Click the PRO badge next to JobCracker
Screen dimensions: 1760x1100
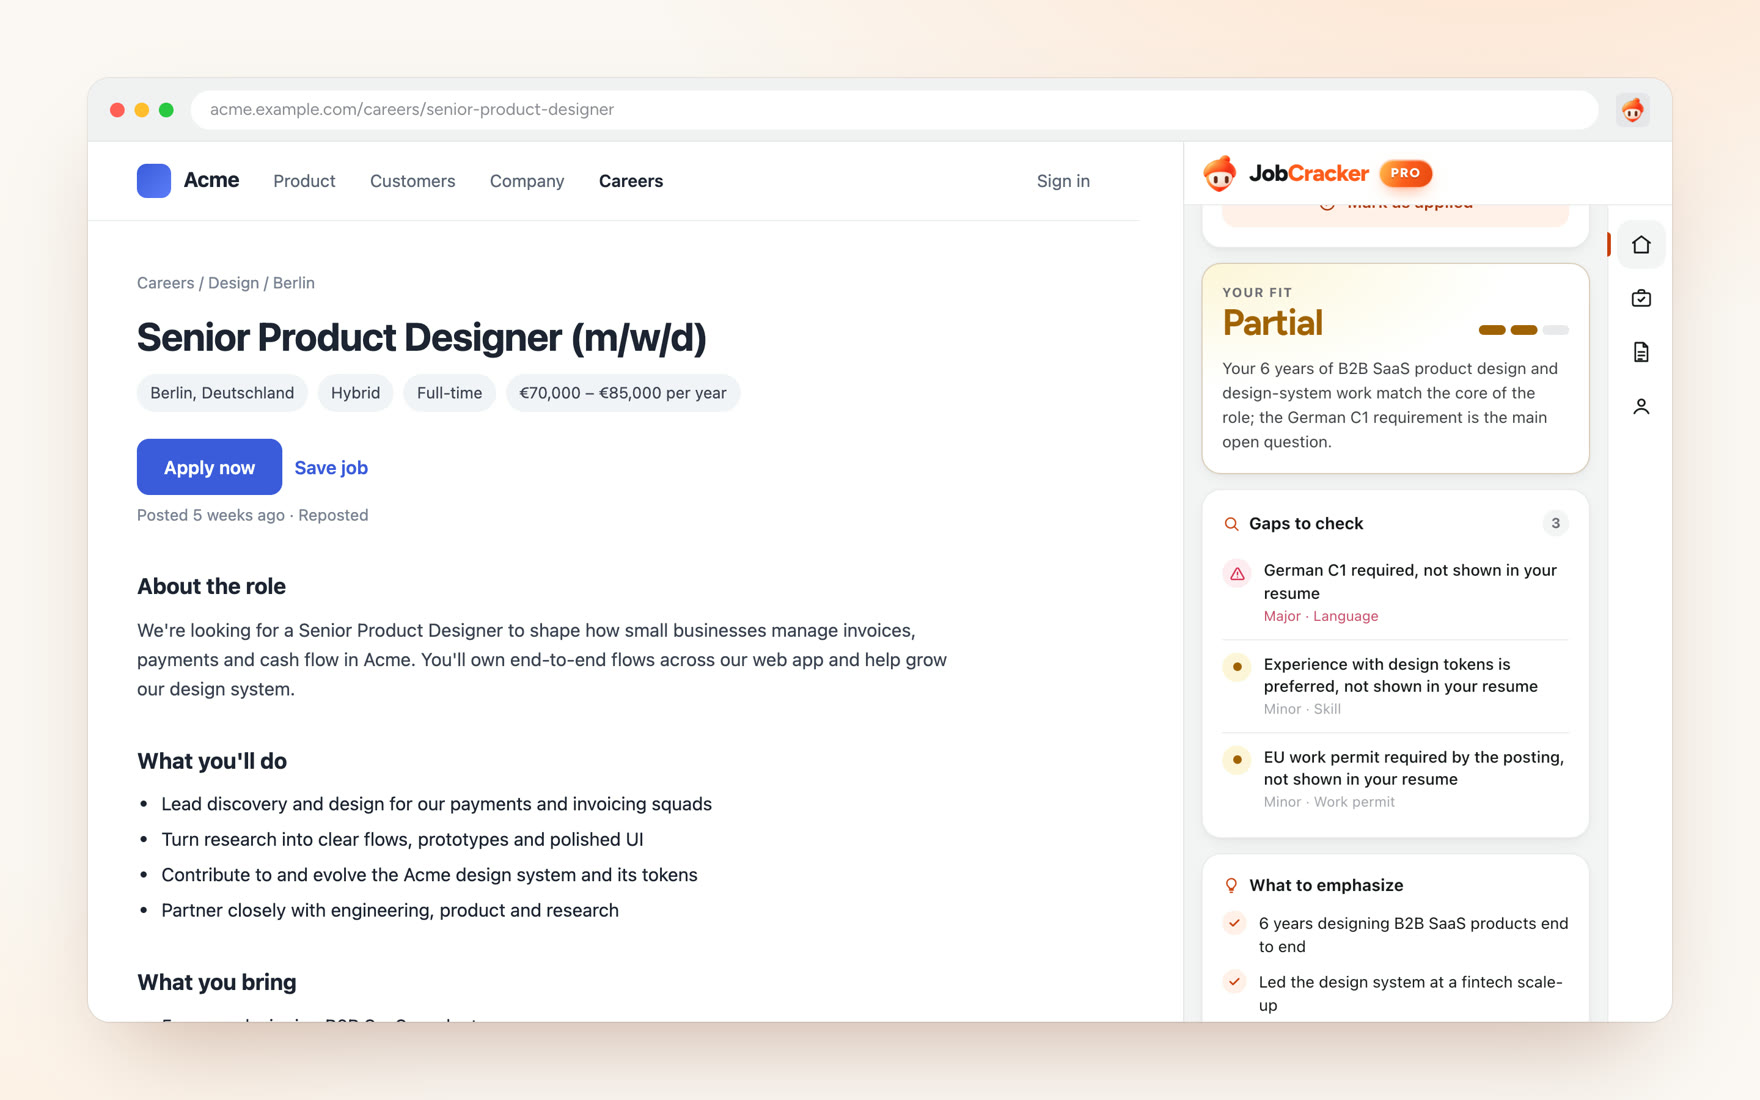[x=1405, y=173]
